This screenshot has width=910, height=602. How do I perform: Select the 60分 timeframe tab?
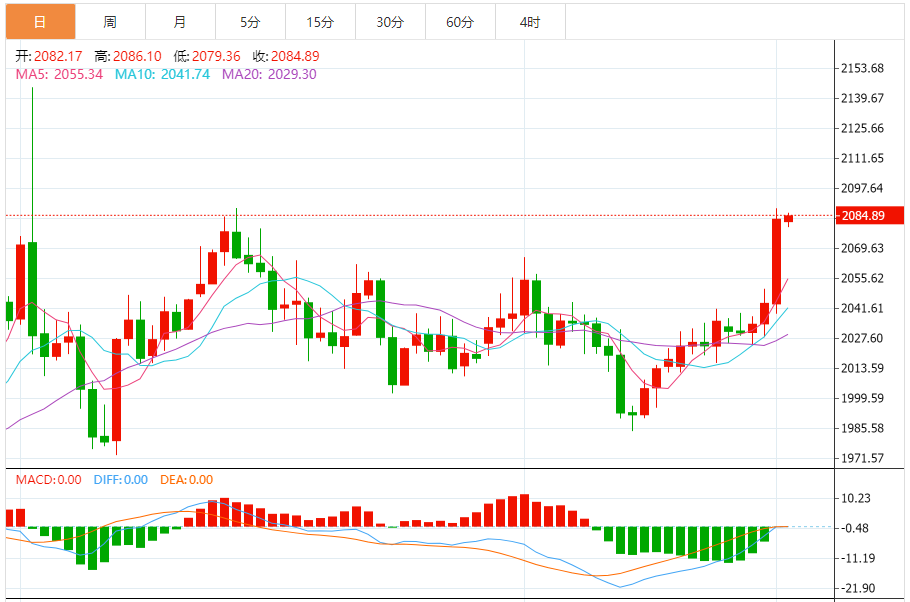coord(460,22)
